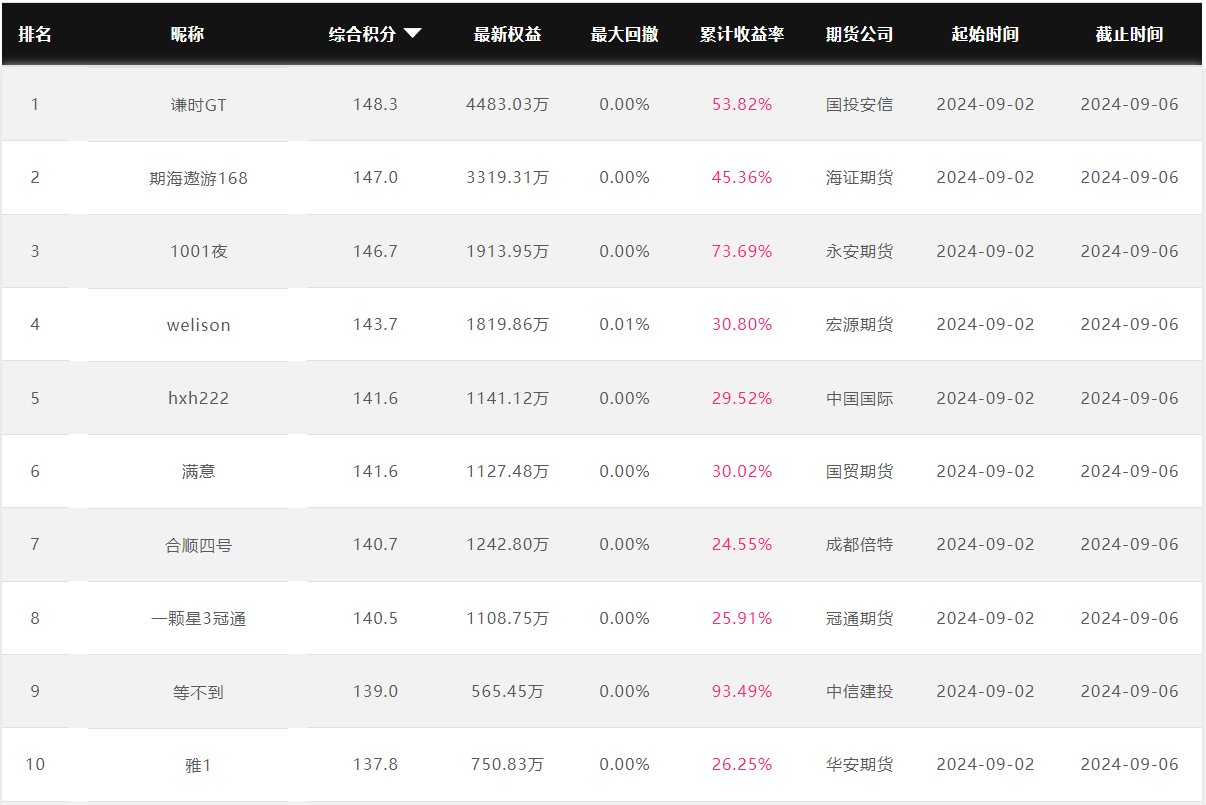The image size is (1206, 805).
Task: Click score value 148.3
Action: [375, 104]
